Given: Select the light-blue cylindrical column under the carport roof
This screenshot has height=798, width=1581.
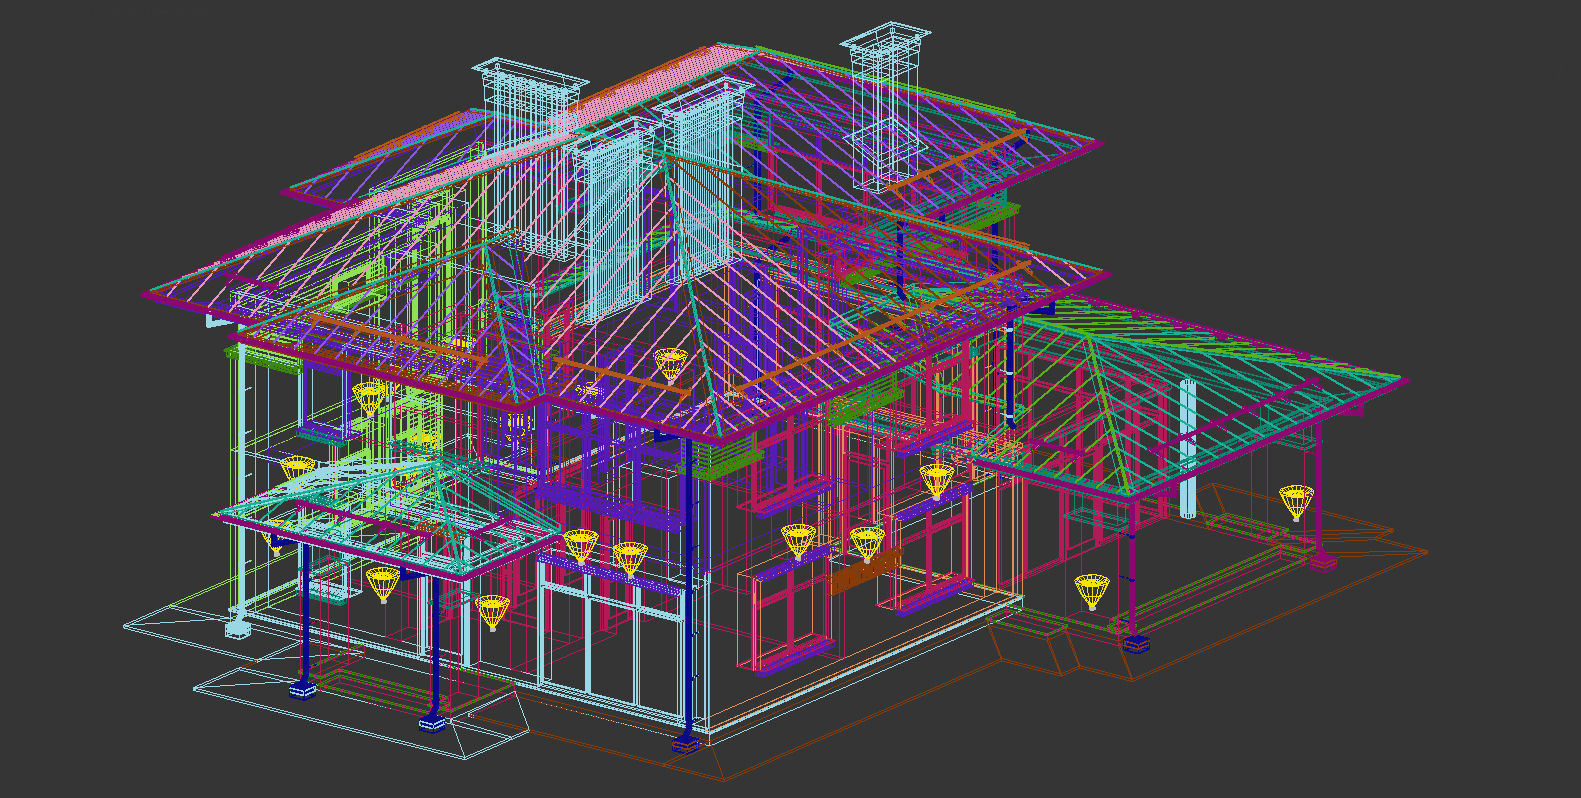Looking at the screenshot, I should tap(1188, 448).
